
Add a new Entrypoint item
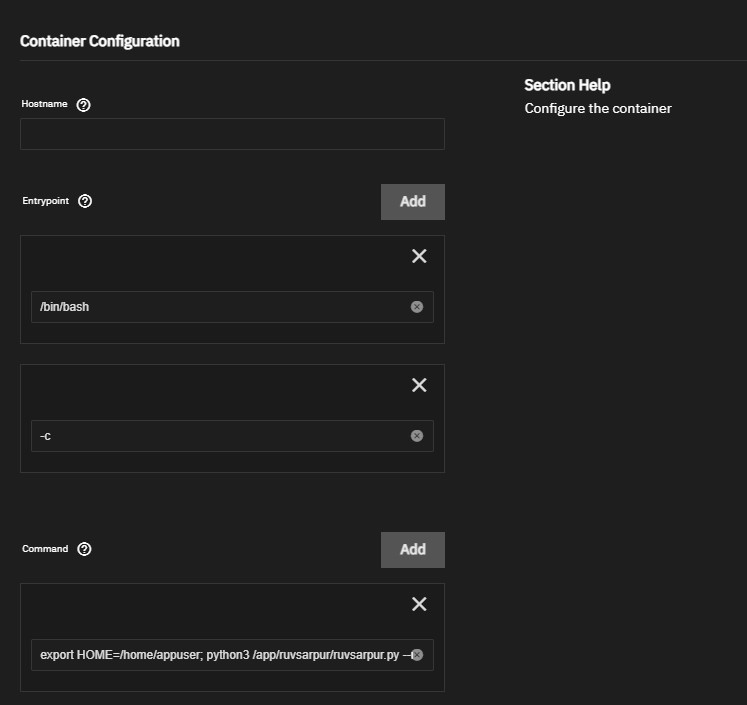coord(412,201)
